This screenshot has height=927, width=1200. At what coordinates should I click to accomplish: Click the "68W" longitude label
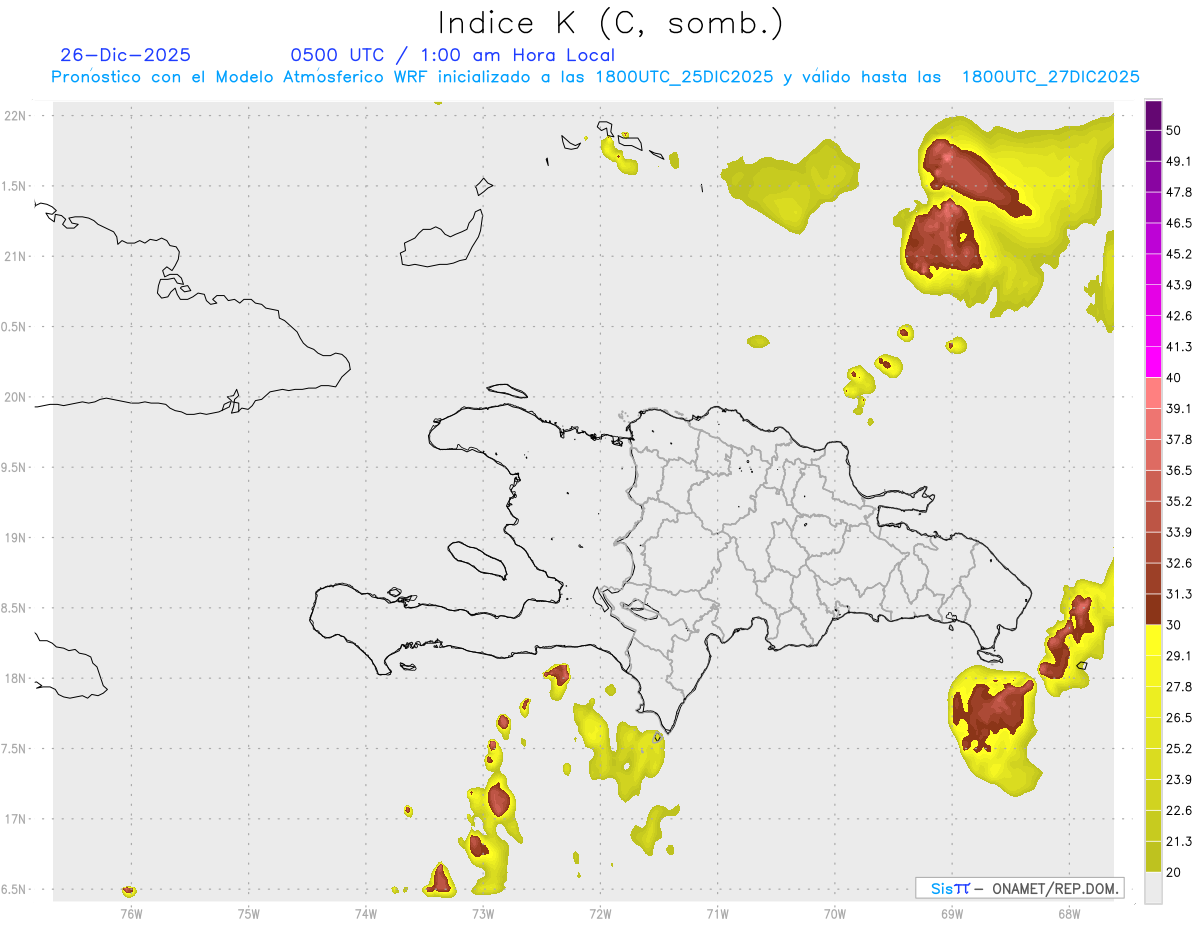click(x=1068, y=912)
